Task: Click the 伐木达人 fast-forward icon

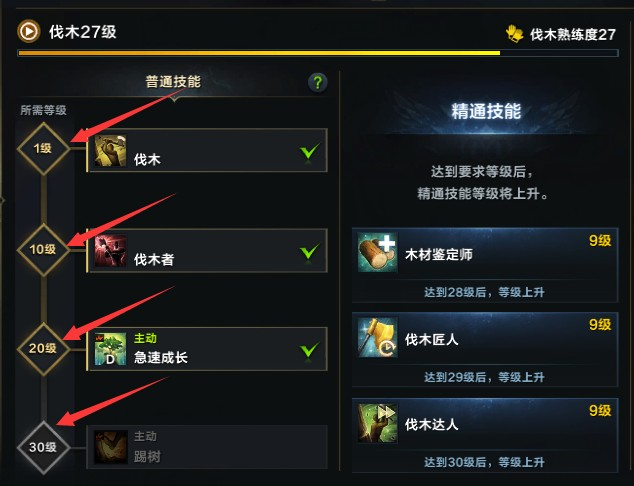Action: click(x=377, y=423)
